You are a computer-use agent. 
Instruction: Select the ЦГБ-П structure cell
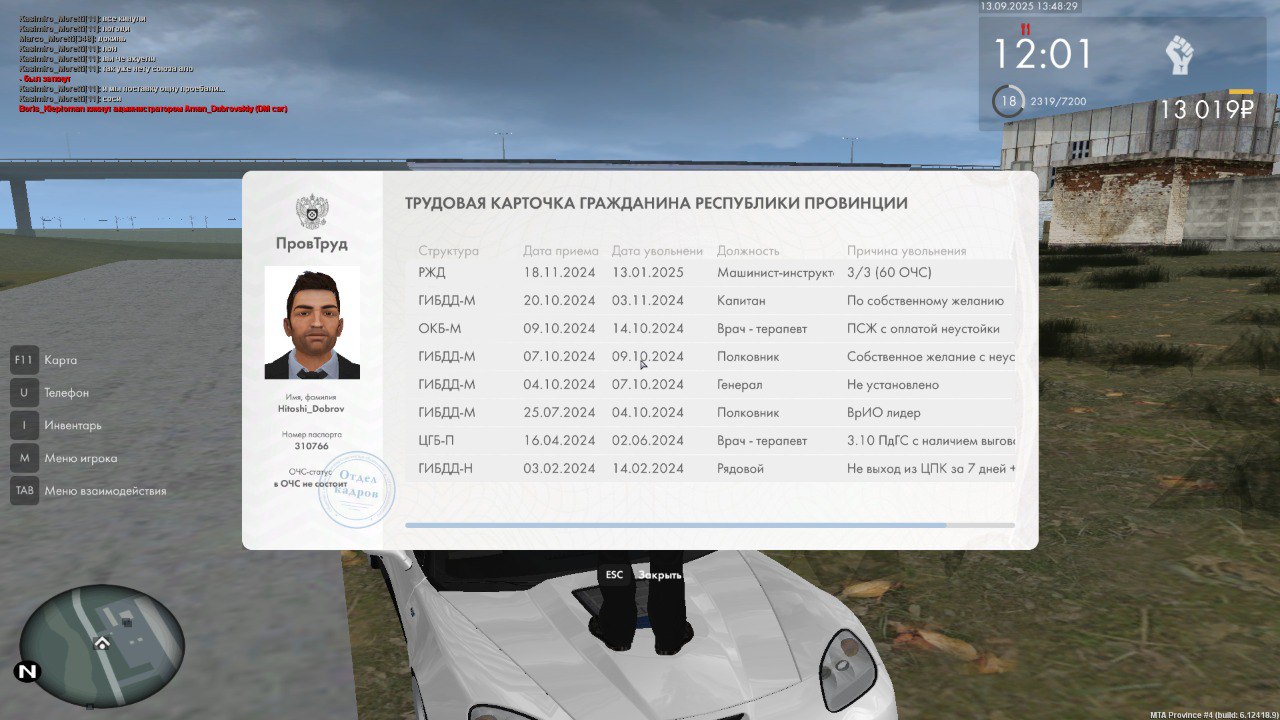pos(438,440)
